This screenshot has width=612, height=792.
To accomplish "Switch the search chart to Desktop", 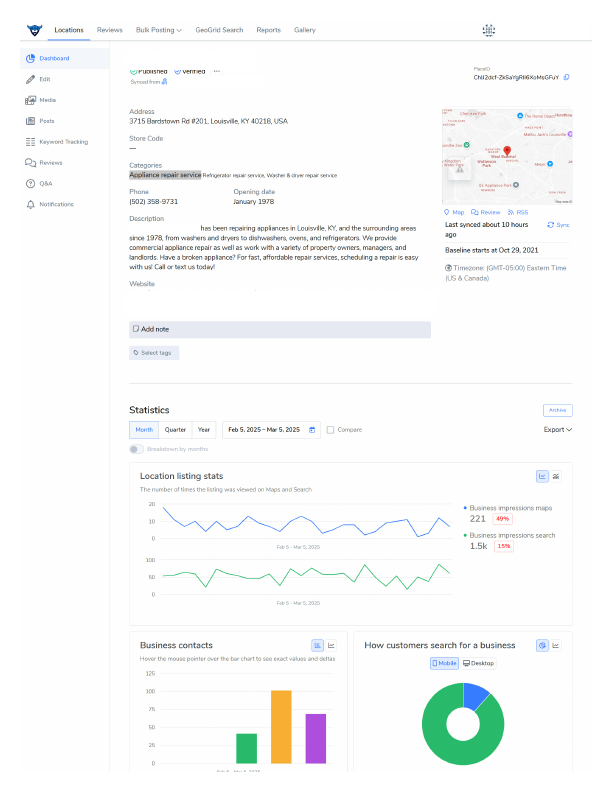I will (478, 663).
